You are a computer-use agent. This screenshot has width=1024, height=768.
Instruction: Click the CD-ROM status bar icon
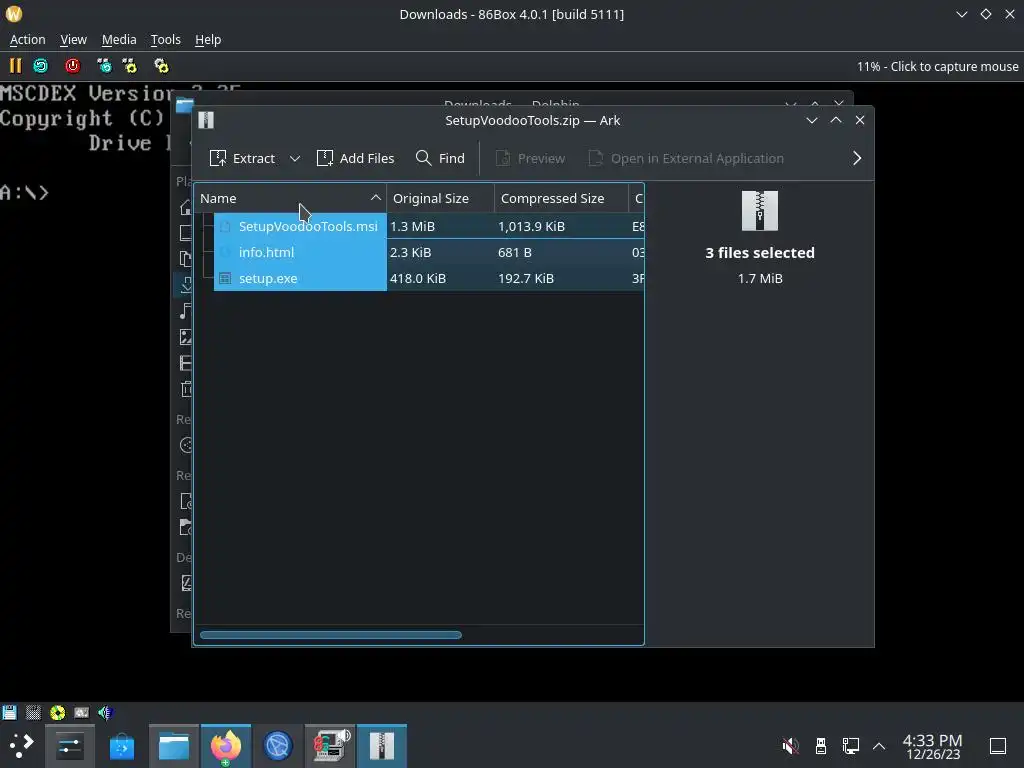click(x=57, y=712)
